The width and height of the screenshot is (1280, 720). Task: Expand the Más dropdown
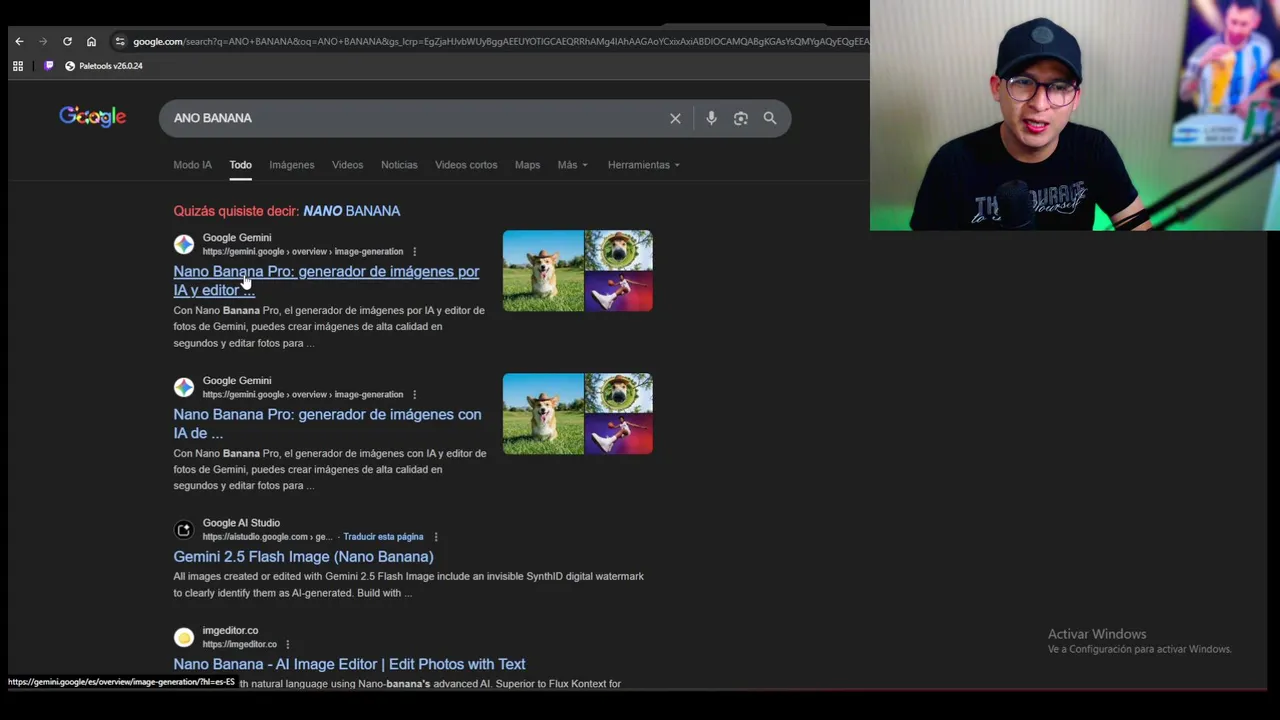[x=572, y=165]
